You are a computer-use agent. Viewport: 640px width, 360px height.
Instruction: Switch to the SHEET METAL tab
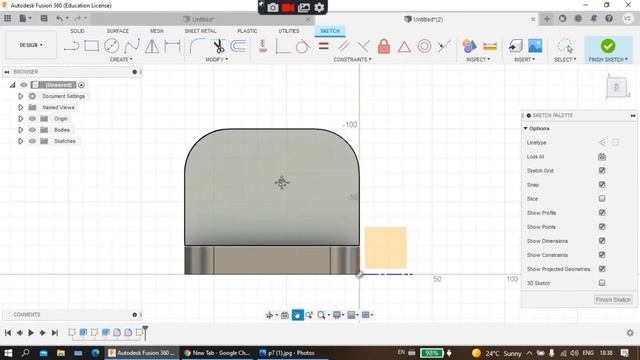tap(200, 31)
